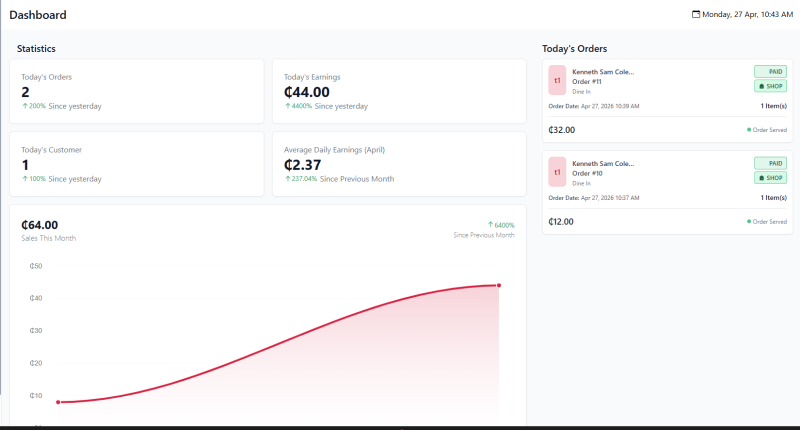The image size is (800, 430).
Task: Click the calendar icon beside the date
Action: [x=695, y=14]
